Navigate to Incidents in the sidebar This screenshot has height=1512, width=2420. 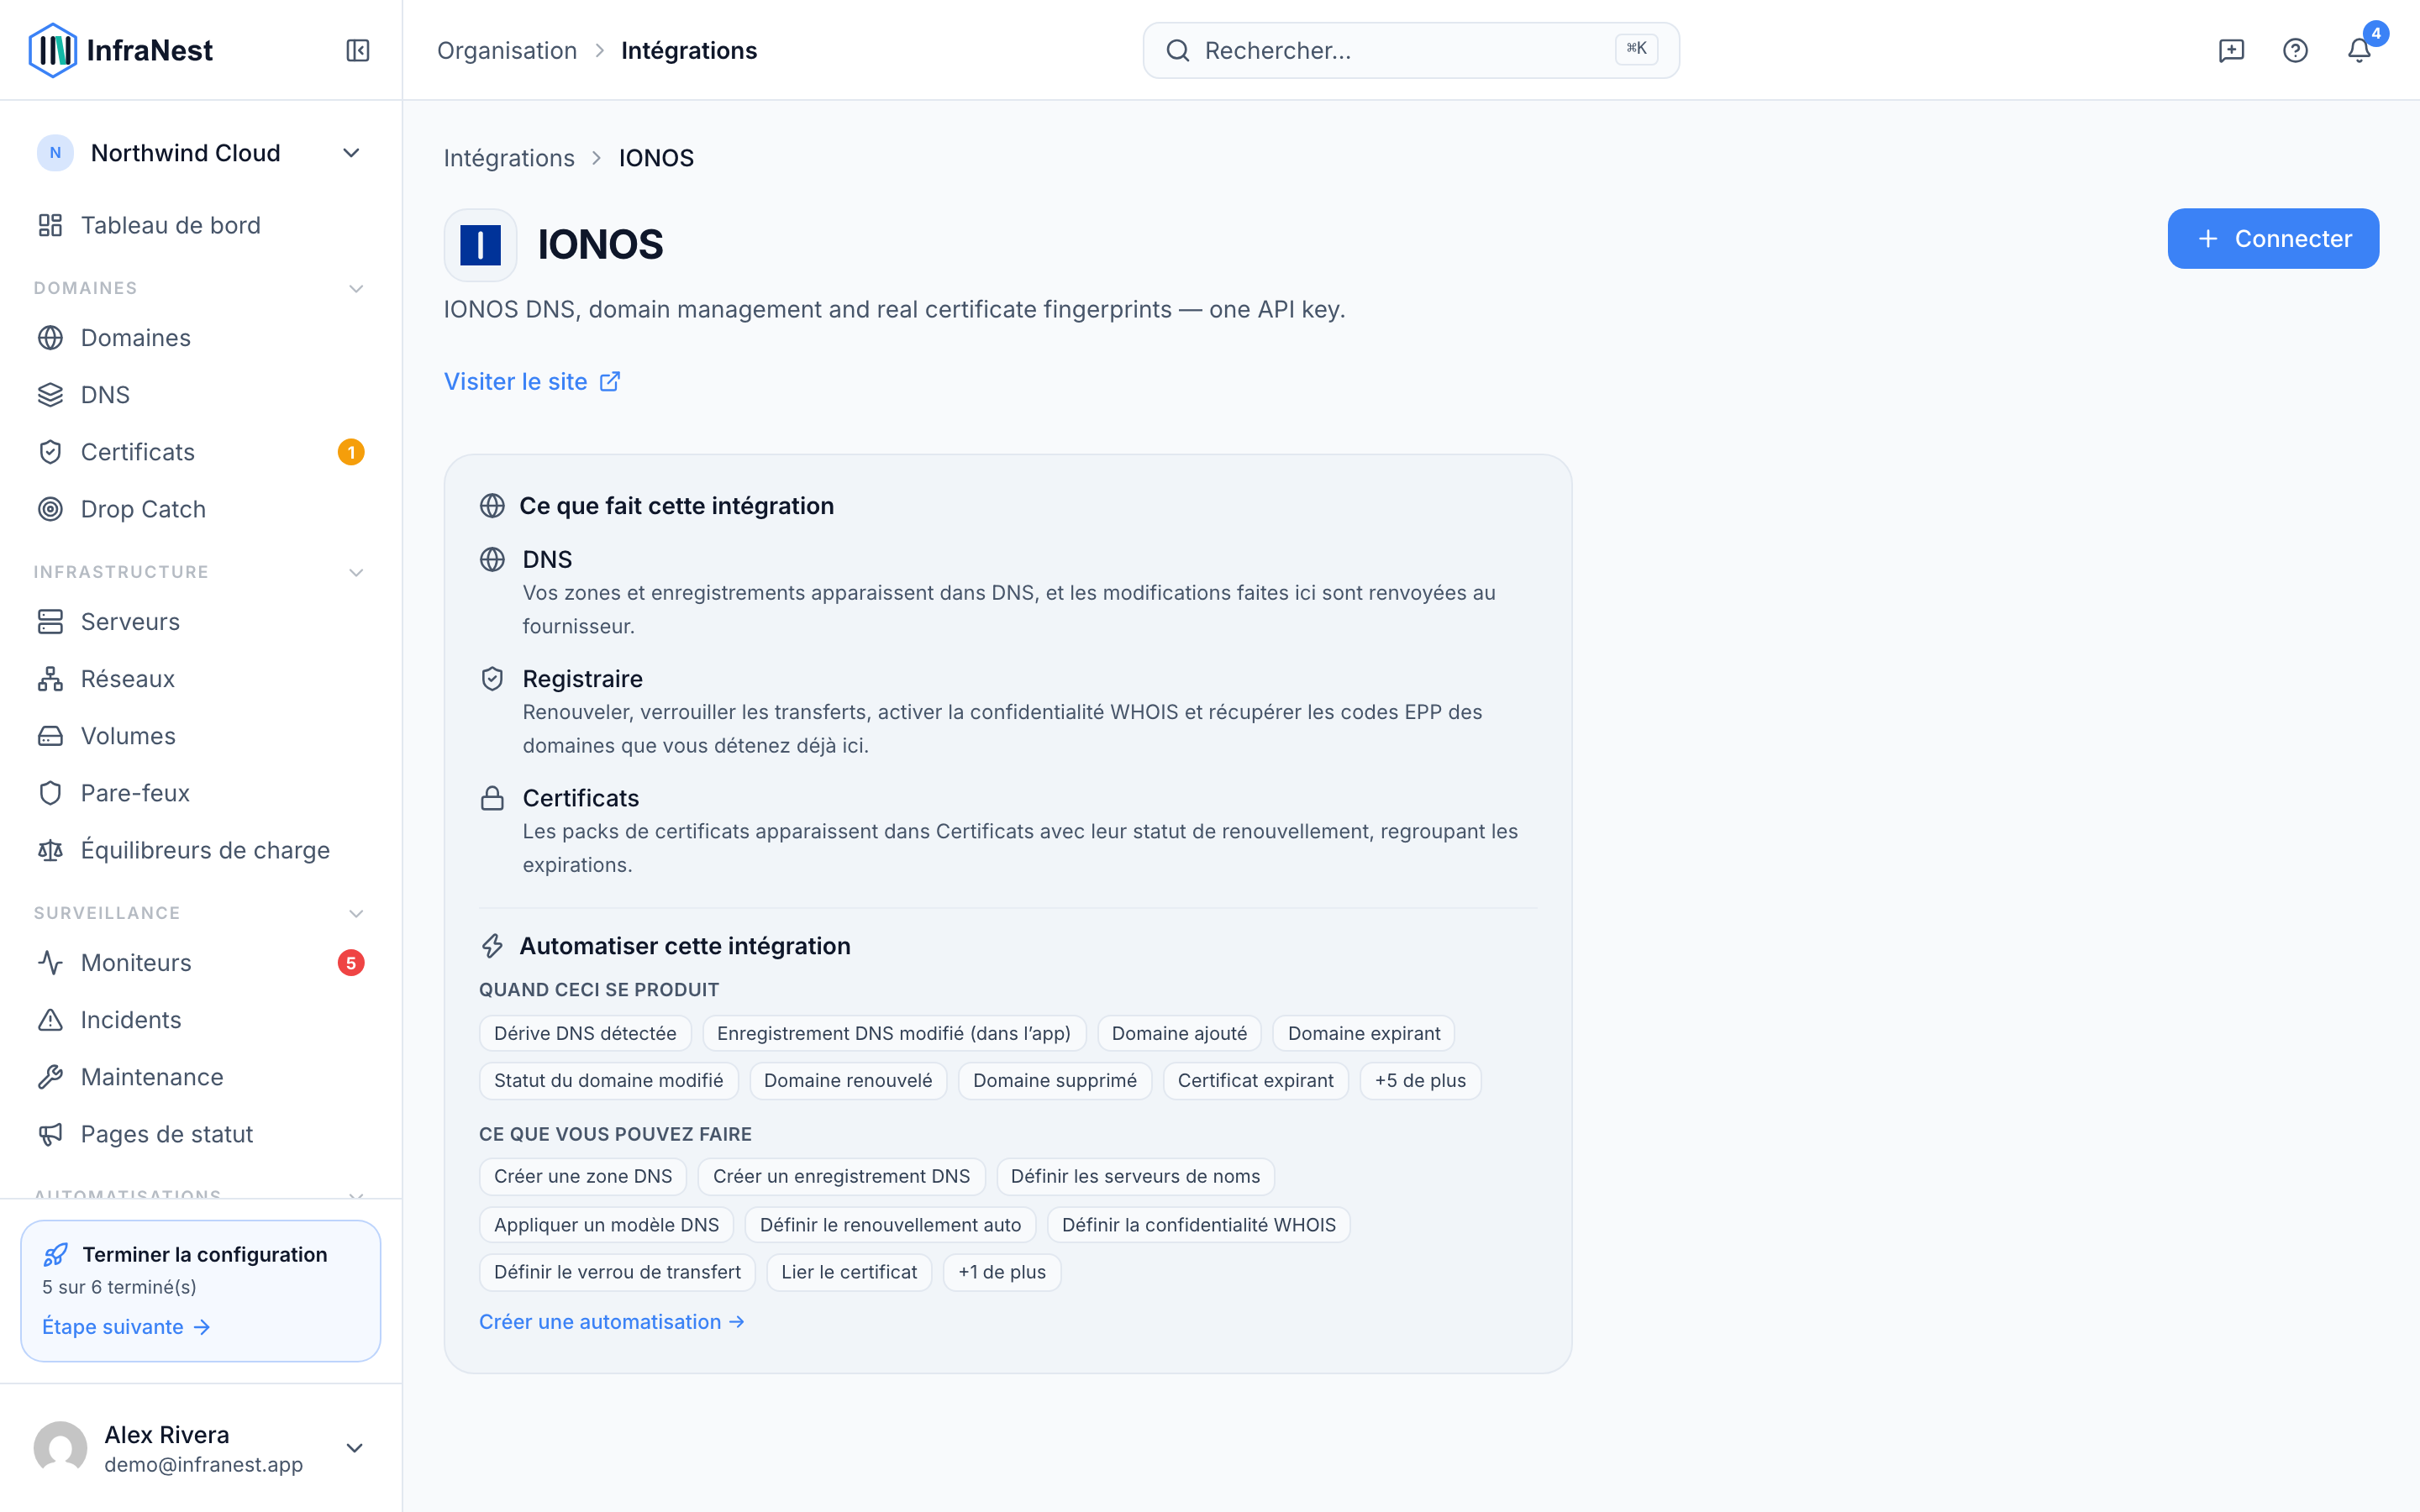[200, 1020]
